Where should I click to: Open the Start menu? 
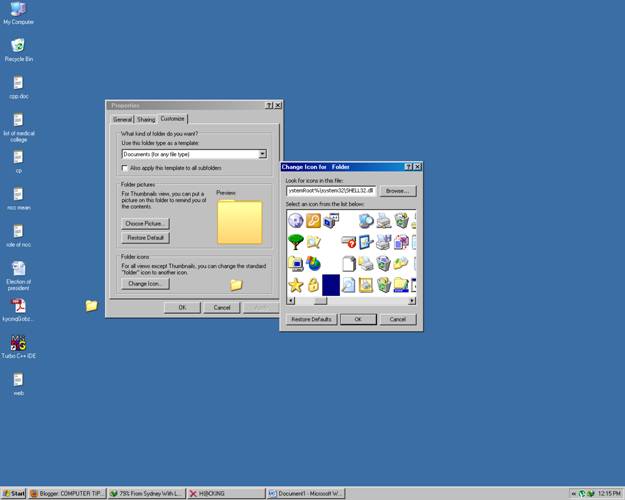click(x=14, y=494)
